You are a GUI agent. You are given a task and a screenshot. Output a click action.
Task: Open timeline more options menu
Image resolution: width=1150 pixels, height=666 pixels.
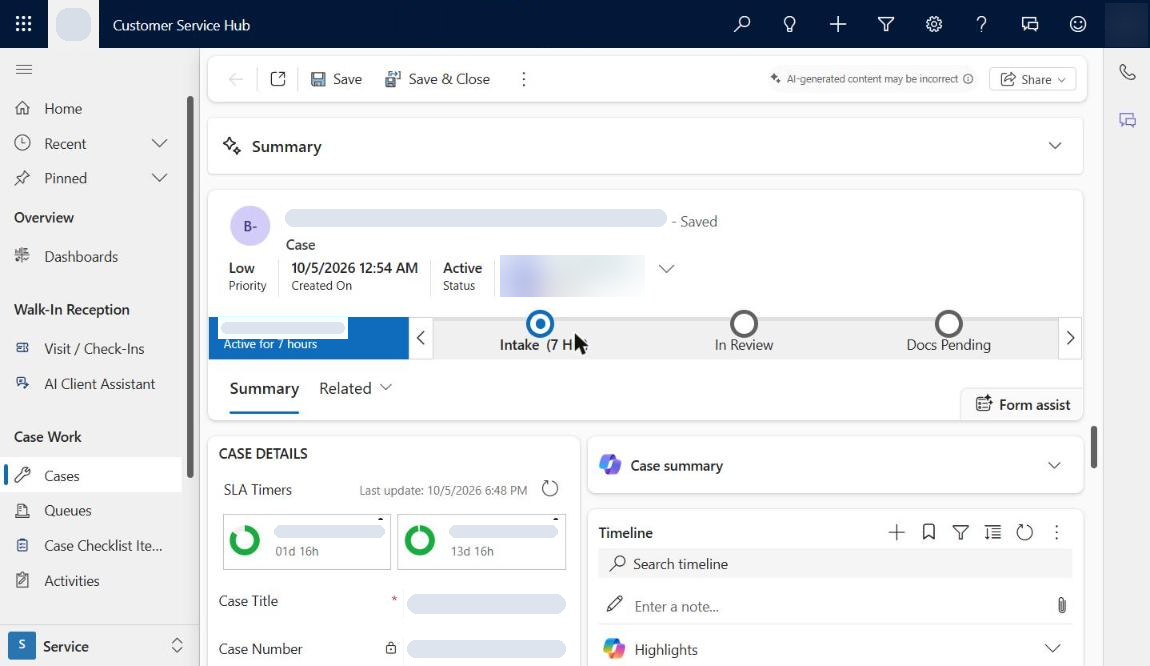click(1057, 533)
